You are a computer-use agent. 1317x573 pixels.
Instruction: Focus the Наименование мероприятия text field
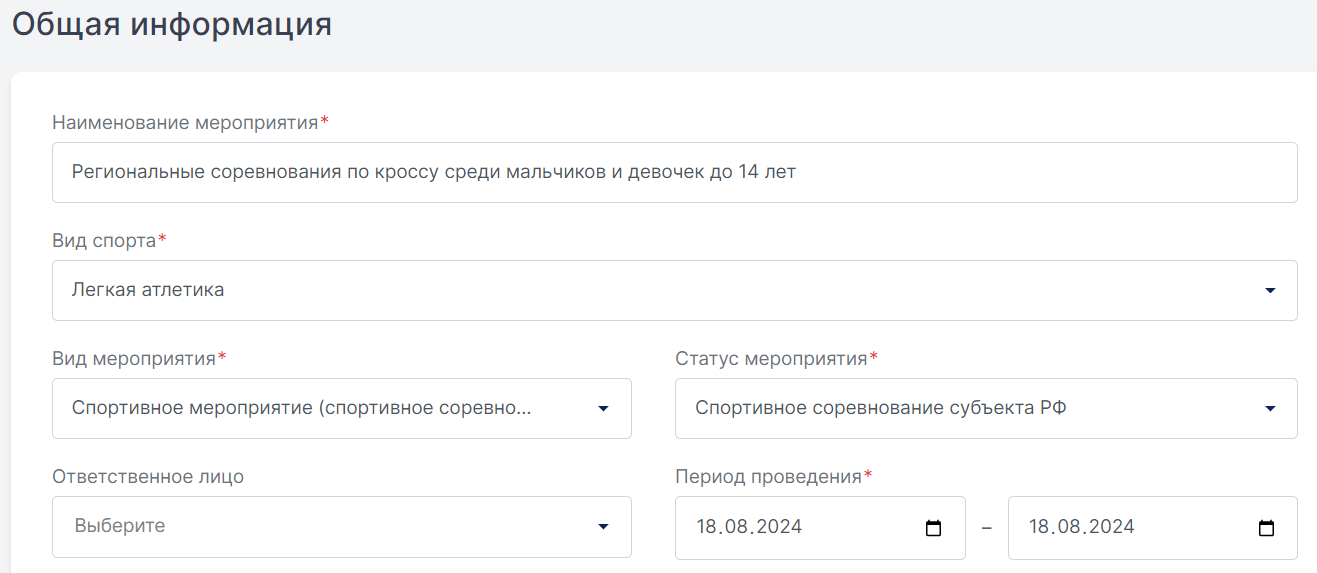coord(675,172)
